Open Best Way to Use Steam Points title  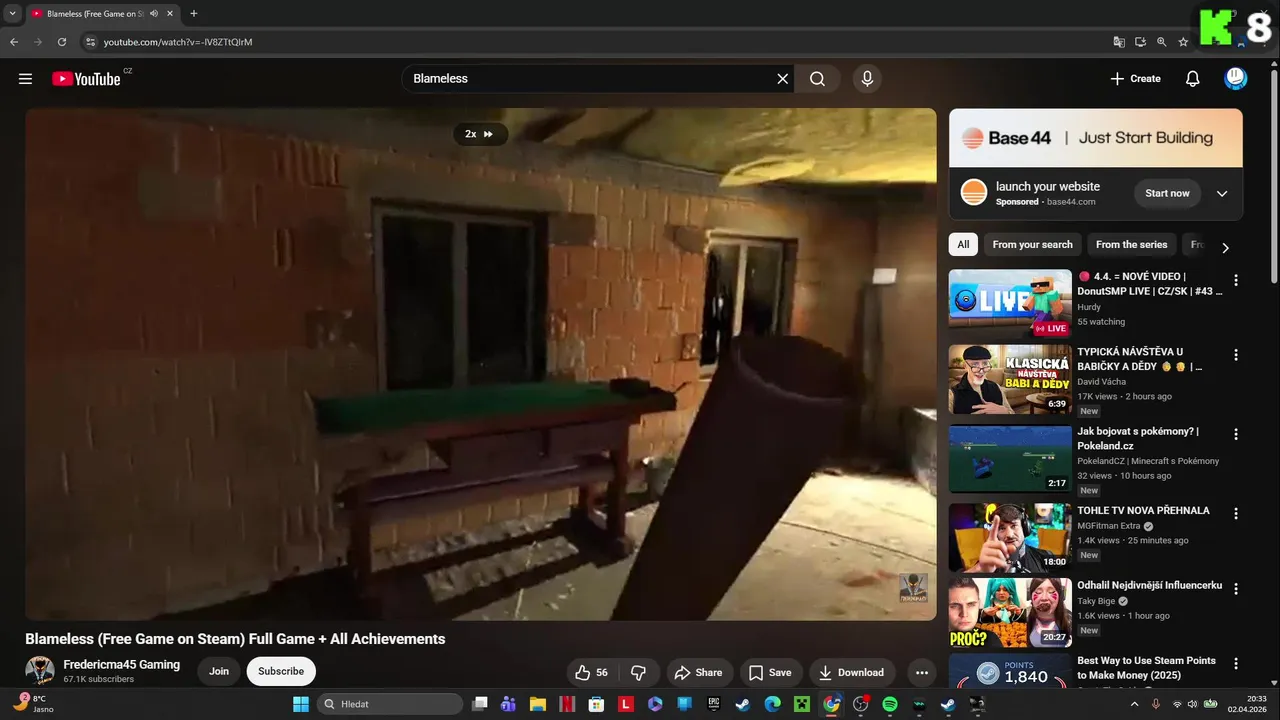(1147, 668)
